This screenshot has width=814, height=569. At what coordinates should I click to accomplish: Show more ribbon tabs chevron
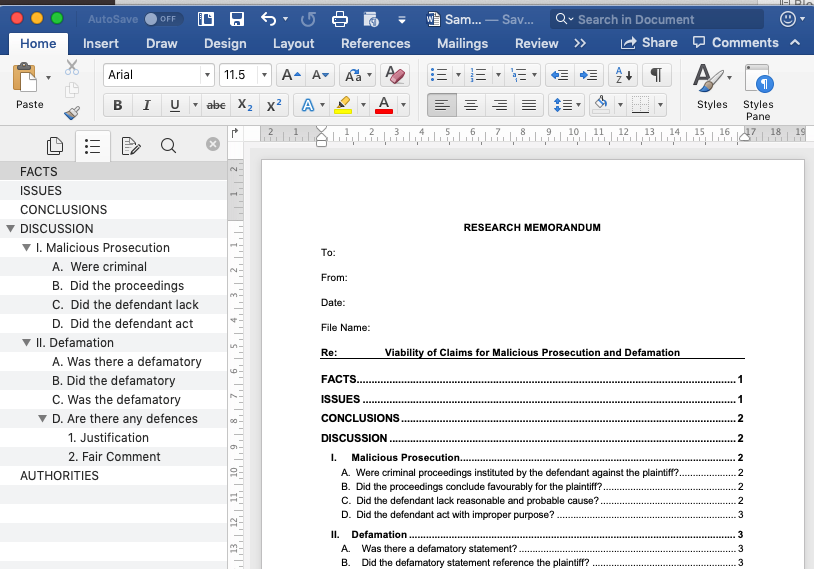tap(580, 44)
